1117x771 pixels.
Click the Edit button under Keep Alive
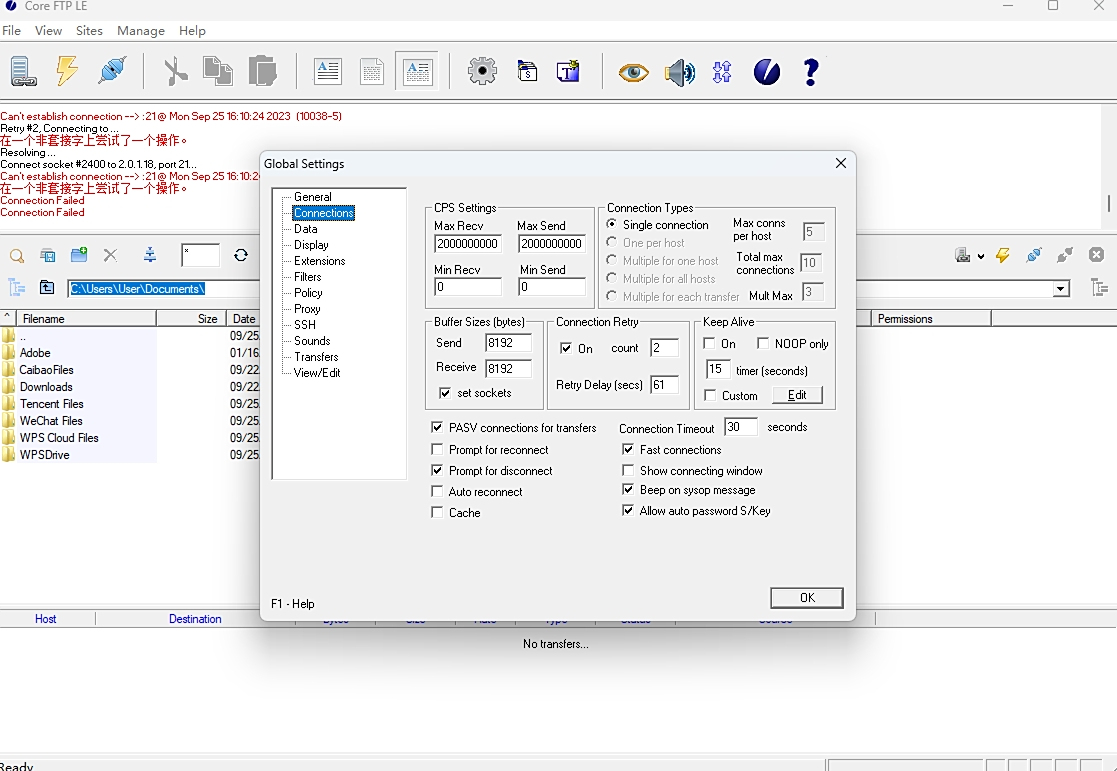798,395
